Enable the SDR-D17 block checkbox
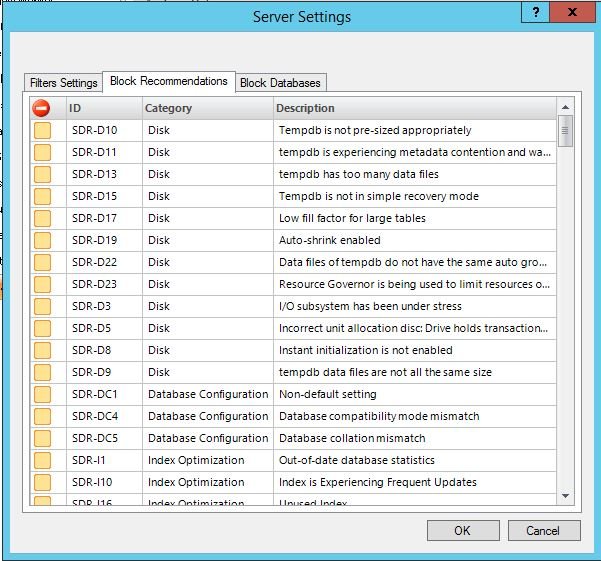This screenshot has width=601, height=561. pyautogui.click(x=42, y=218)
